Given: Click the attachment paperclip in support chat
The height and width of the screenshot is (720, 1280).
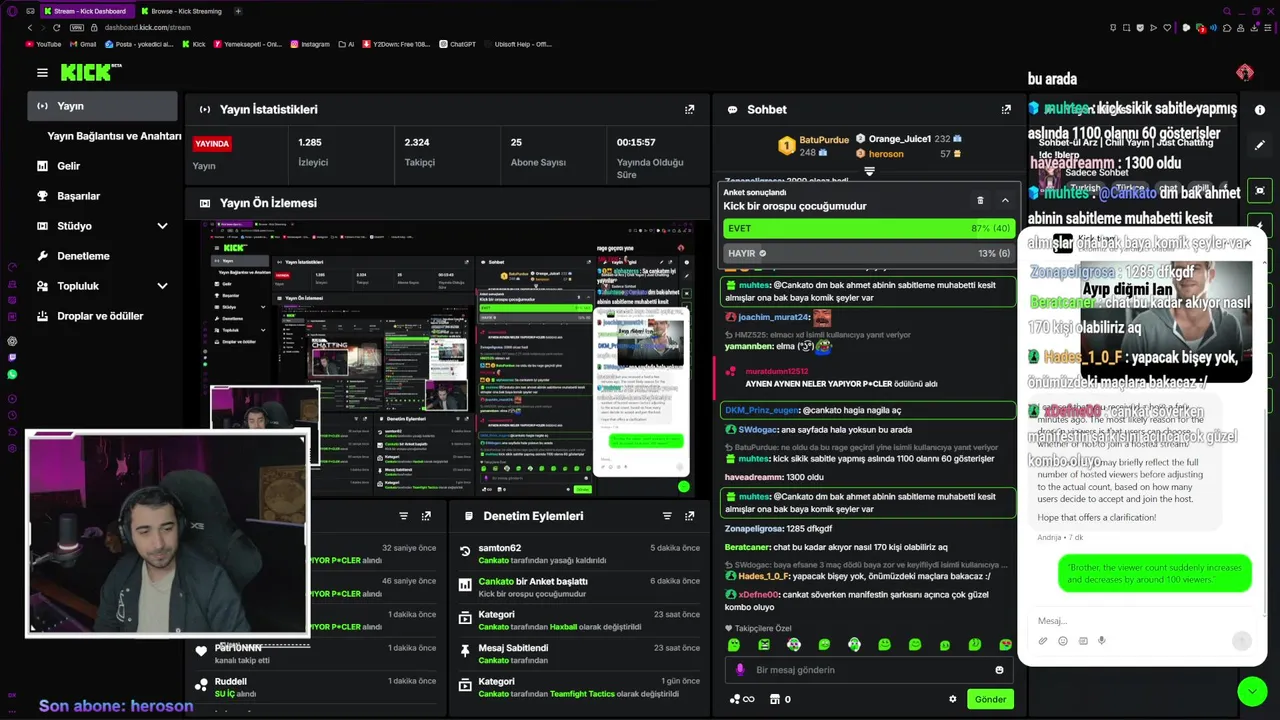Looking at the screenshot, I should point(1042,641).
